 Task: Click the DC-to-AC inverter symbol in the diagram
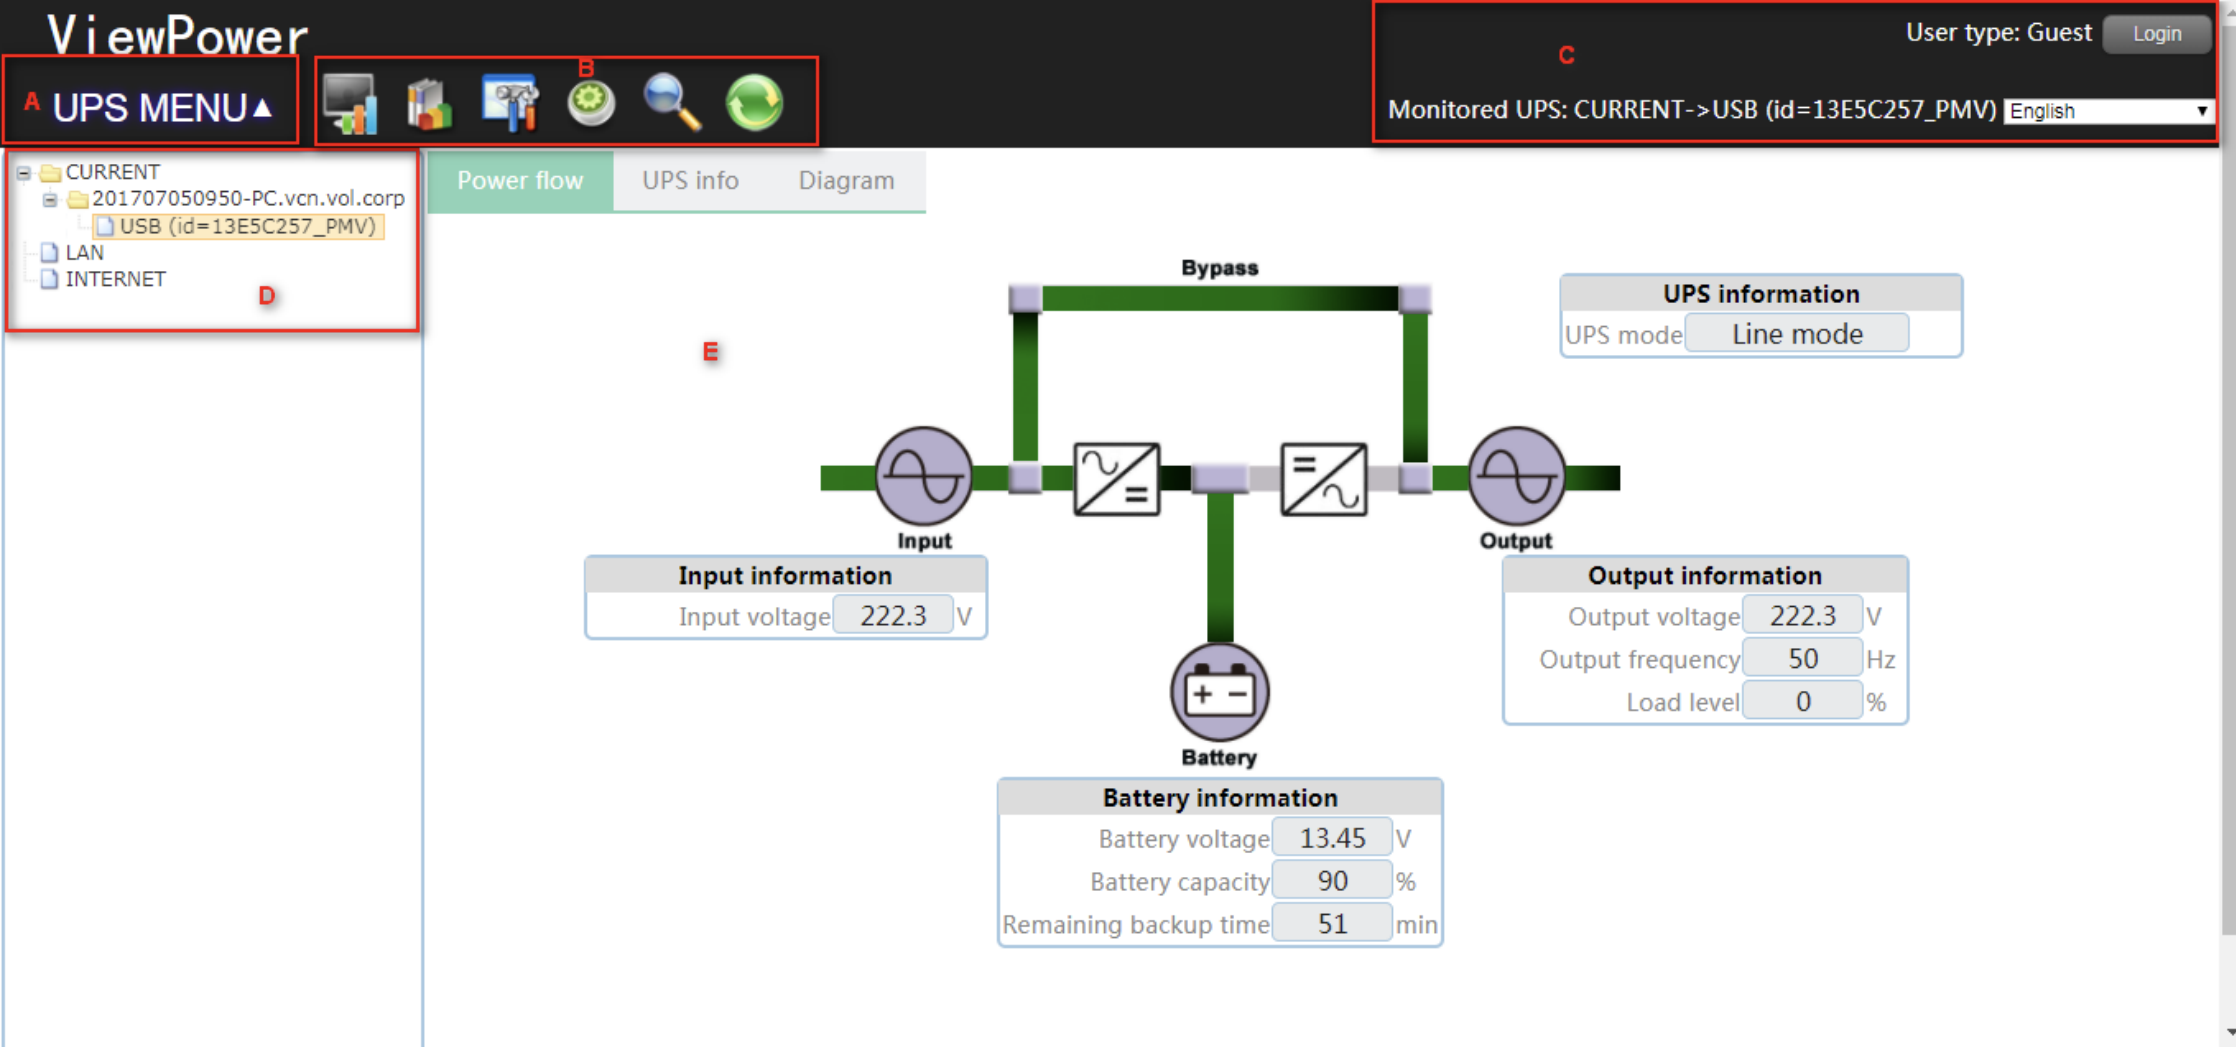pyautogui.click(x=1323, y=479)
